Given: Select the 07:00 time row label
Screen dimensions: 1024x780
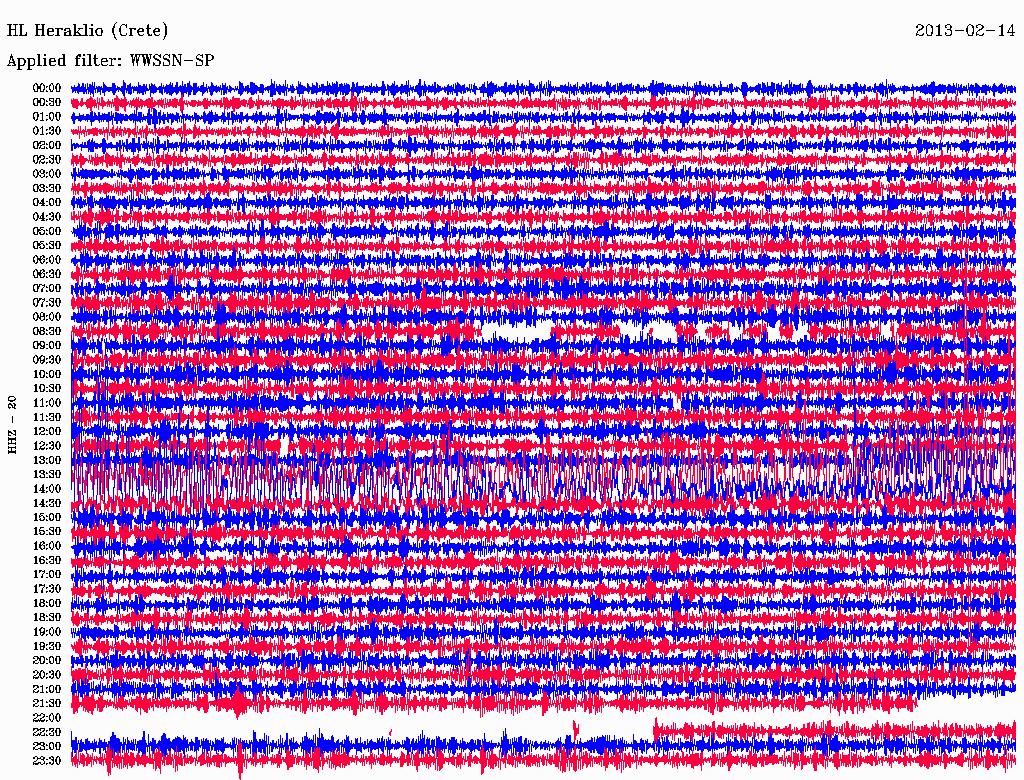Looking at the screenshot, I should (x=47, y=288).
